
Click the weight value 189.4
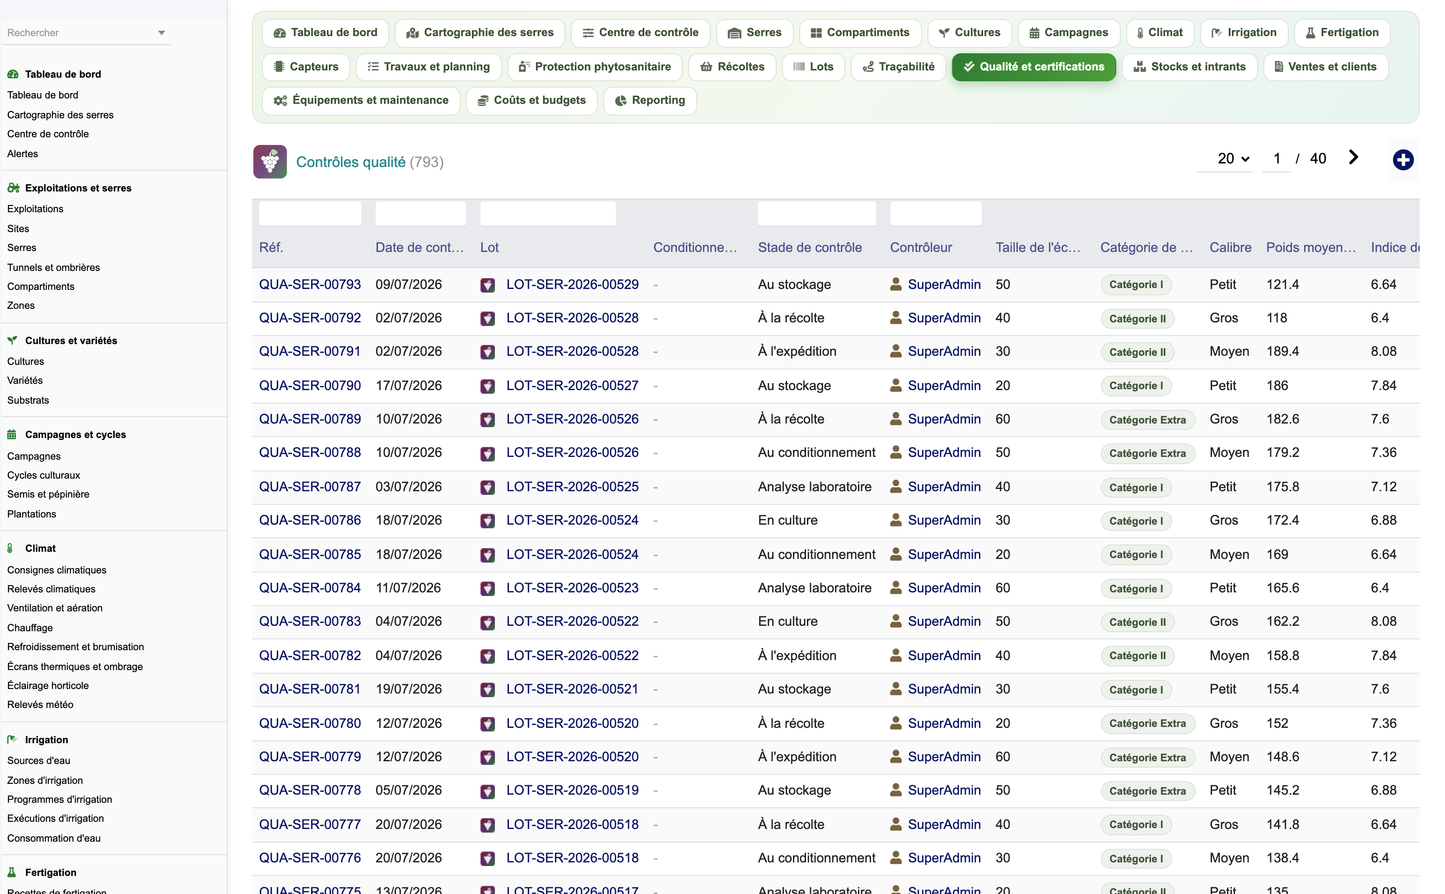[x=1283, y=352]
